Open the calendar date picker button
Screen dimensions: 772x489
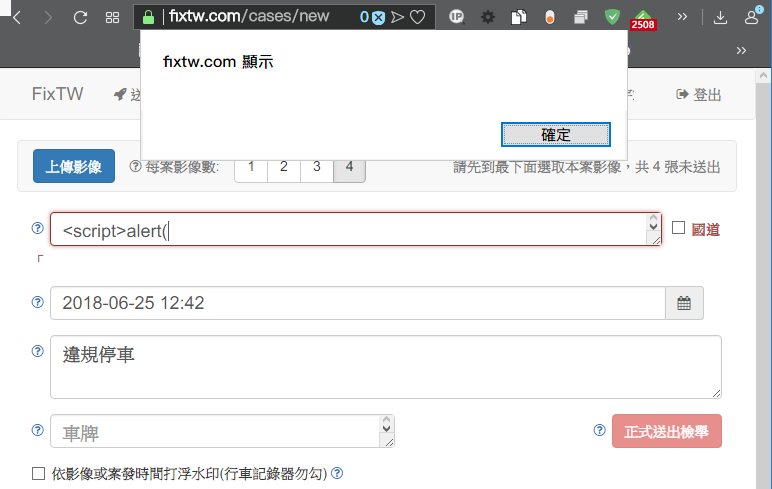click(x=684, y=303)
